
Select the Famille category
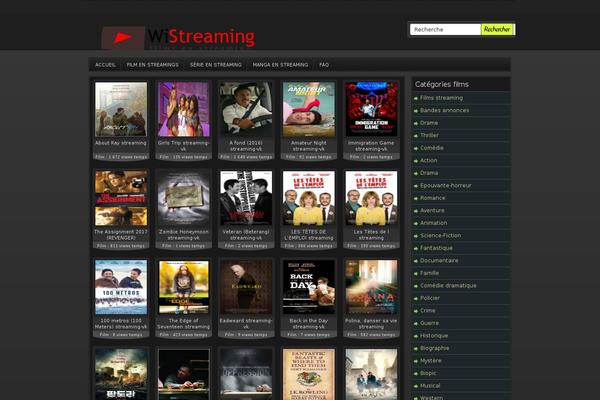tap(429, 273)
